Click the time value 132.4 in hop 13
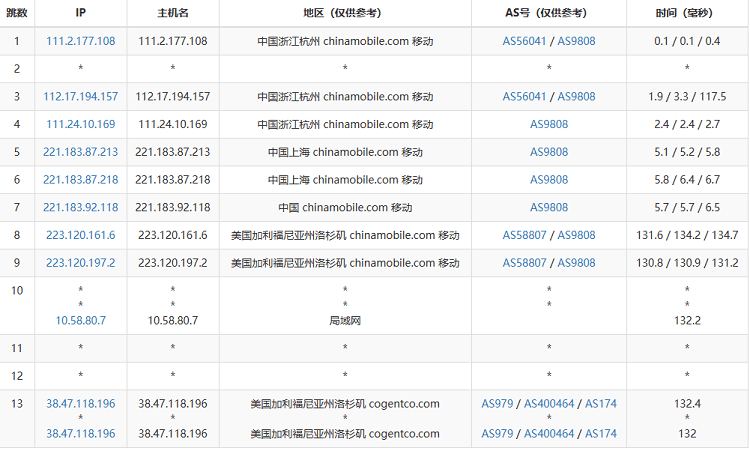 pyautogui.click(x=687, y=404)
